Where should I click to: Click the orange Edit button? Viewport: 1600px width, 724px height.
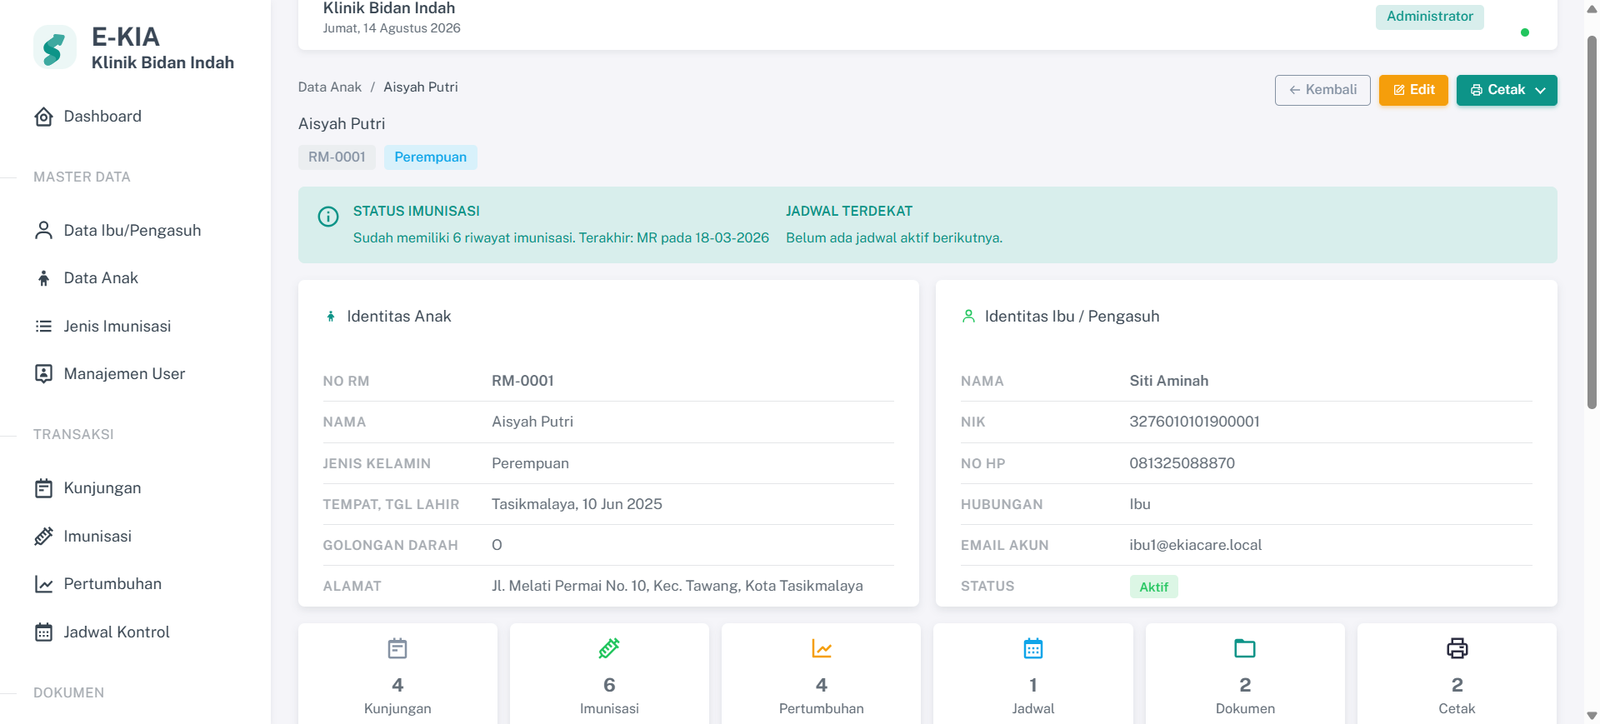click(x=1413, y=90)
